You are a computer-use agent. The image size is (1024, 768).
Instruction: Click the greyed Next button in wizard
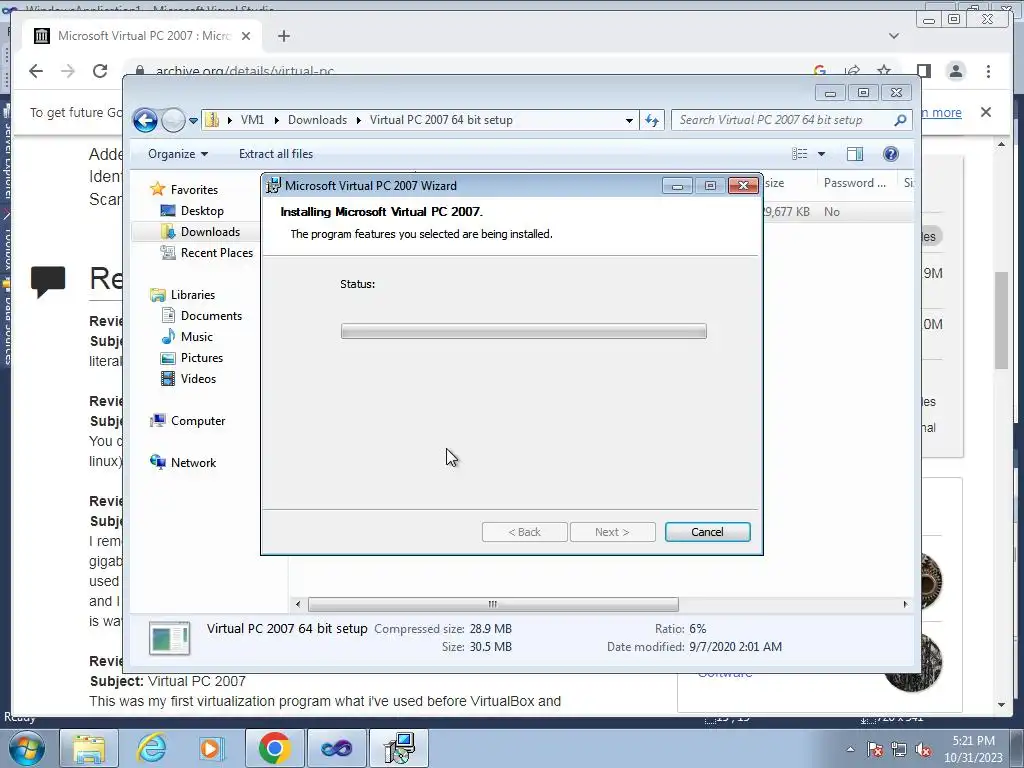pyautogui.click(x=612, y=532)
